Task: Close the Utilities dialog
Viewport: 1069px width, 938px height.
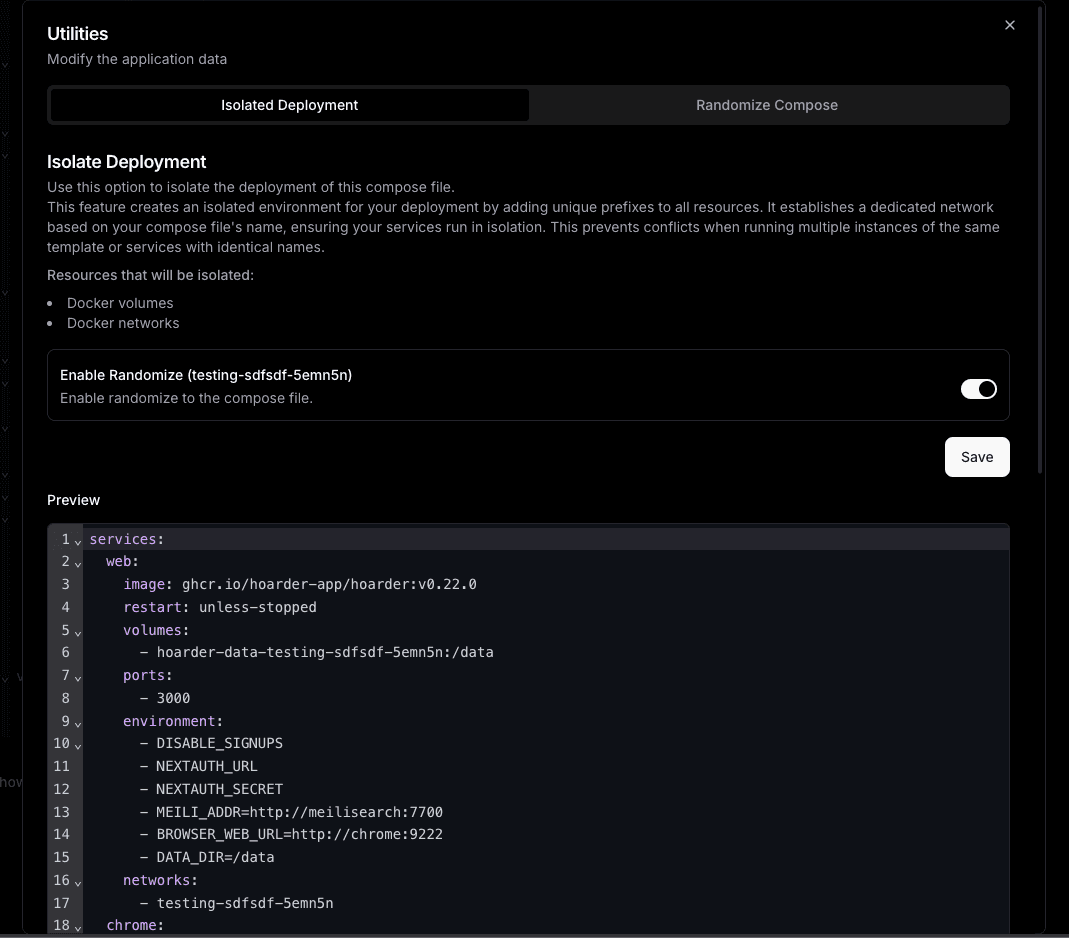Action: click(1009, 25)
